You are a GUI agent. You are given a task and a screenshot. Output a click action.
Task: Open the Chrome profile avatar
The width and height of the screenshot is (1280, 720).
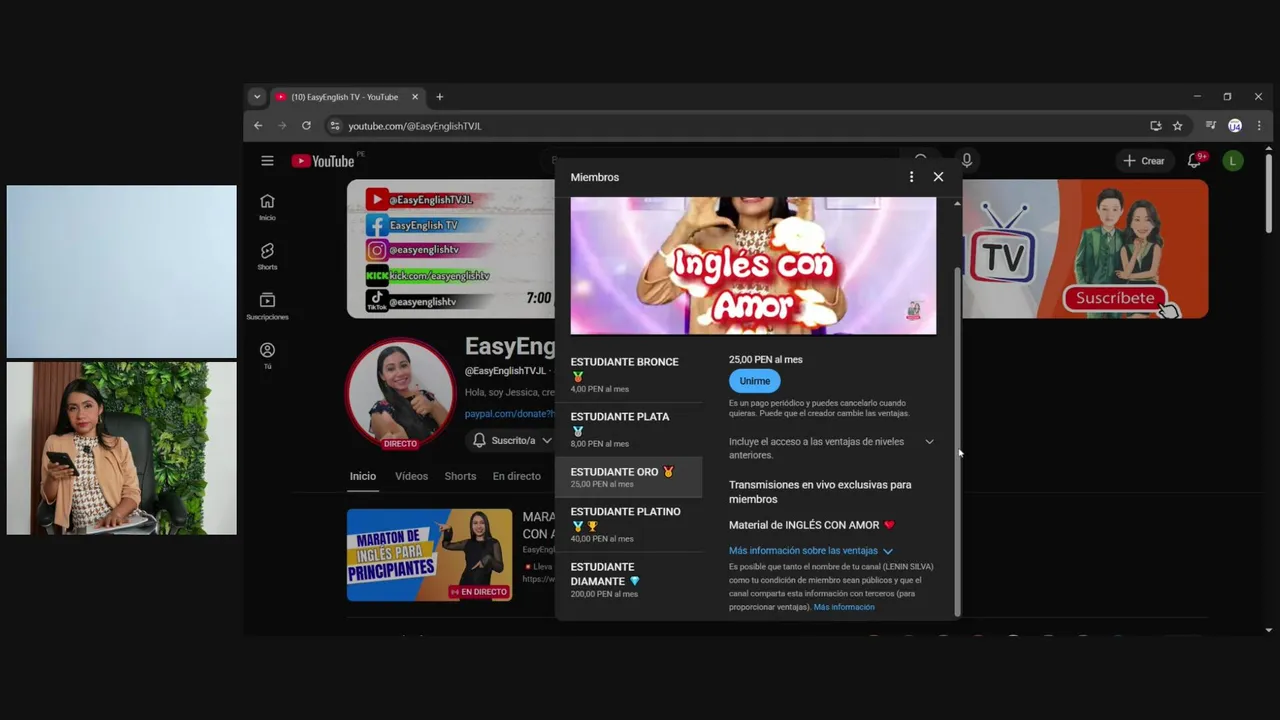point(1235,126)
